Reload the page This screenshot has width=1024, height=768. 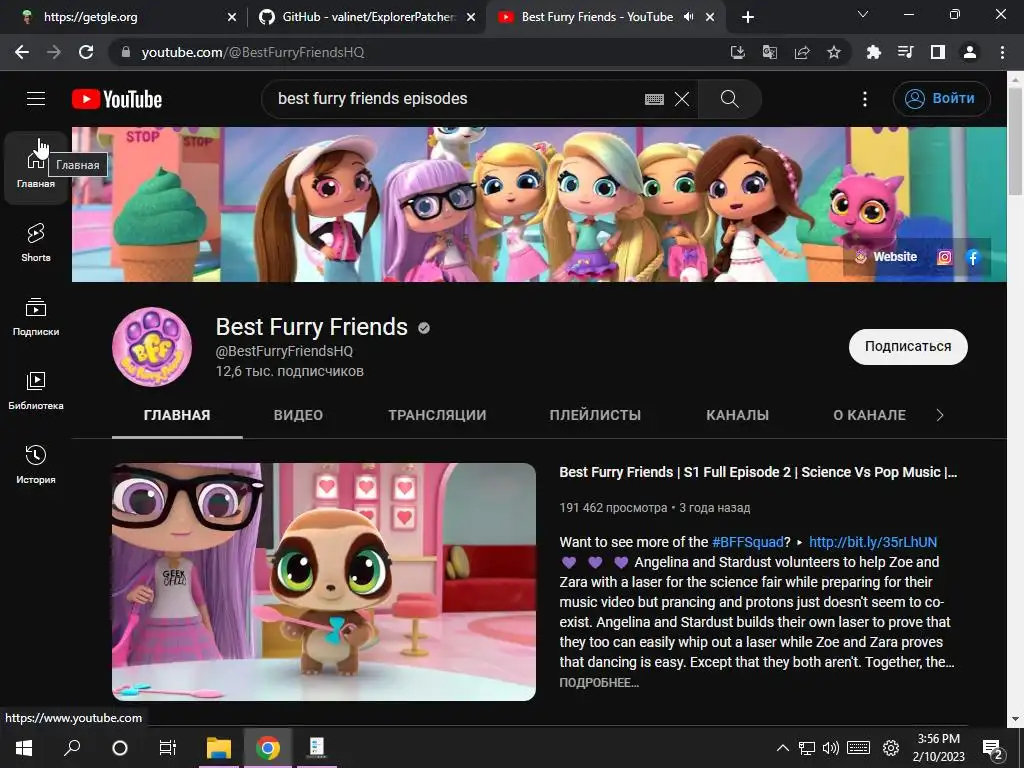[86, 52]
